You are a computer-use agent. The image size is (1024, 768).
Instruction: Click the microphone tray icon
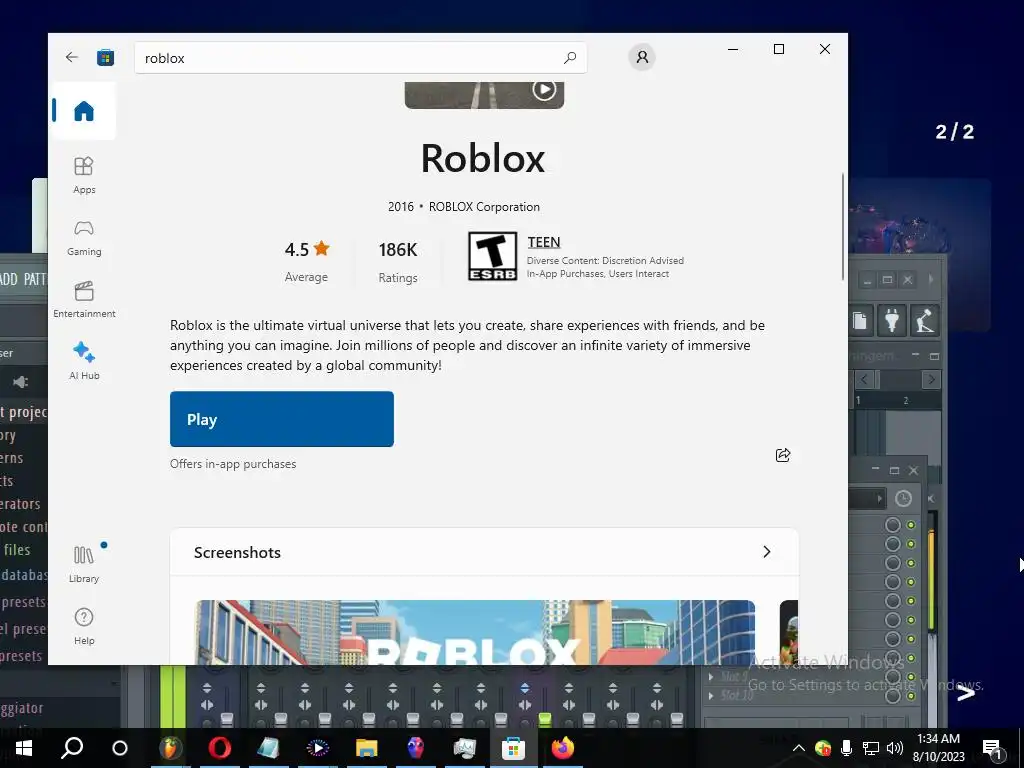click(x=846, y=748)
